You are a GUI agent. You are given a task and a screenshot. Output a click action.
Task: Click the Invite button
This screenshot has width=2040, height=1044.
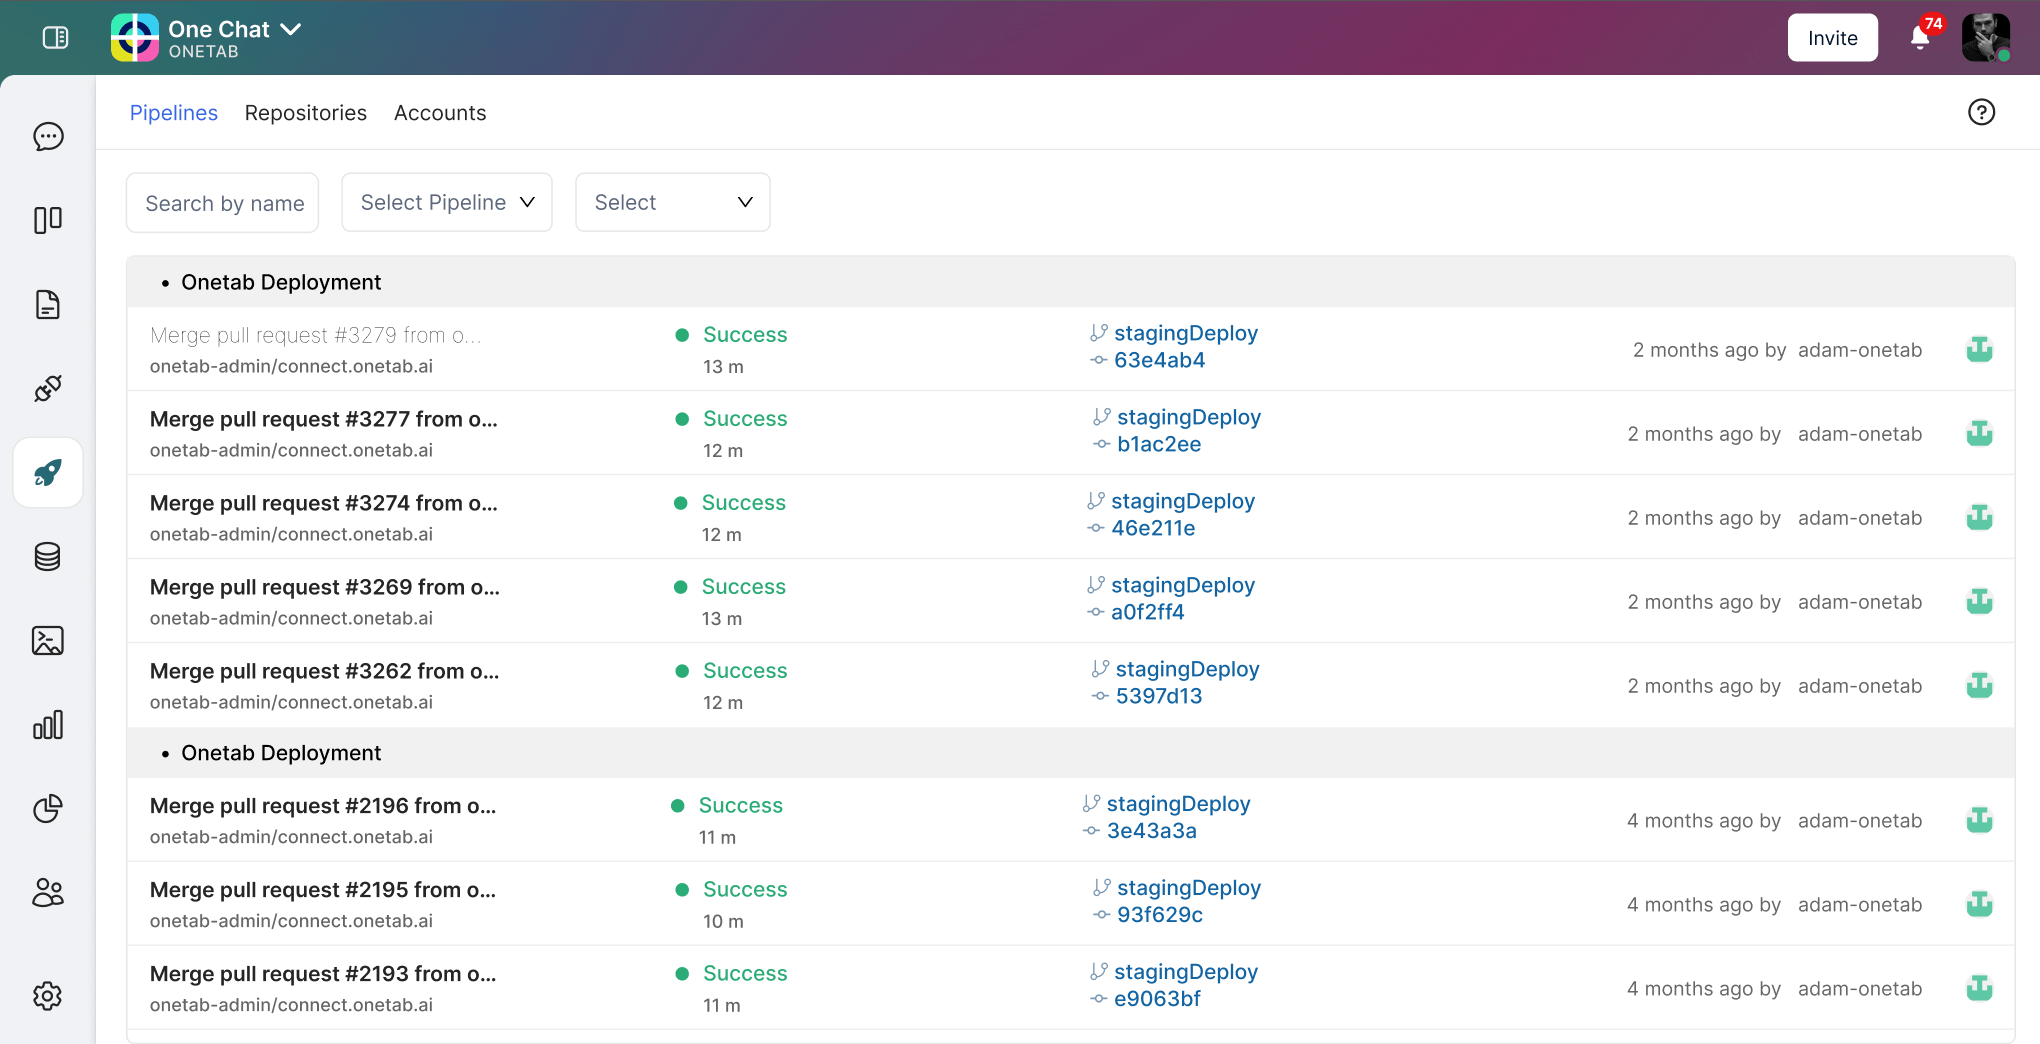(1833, 38)
